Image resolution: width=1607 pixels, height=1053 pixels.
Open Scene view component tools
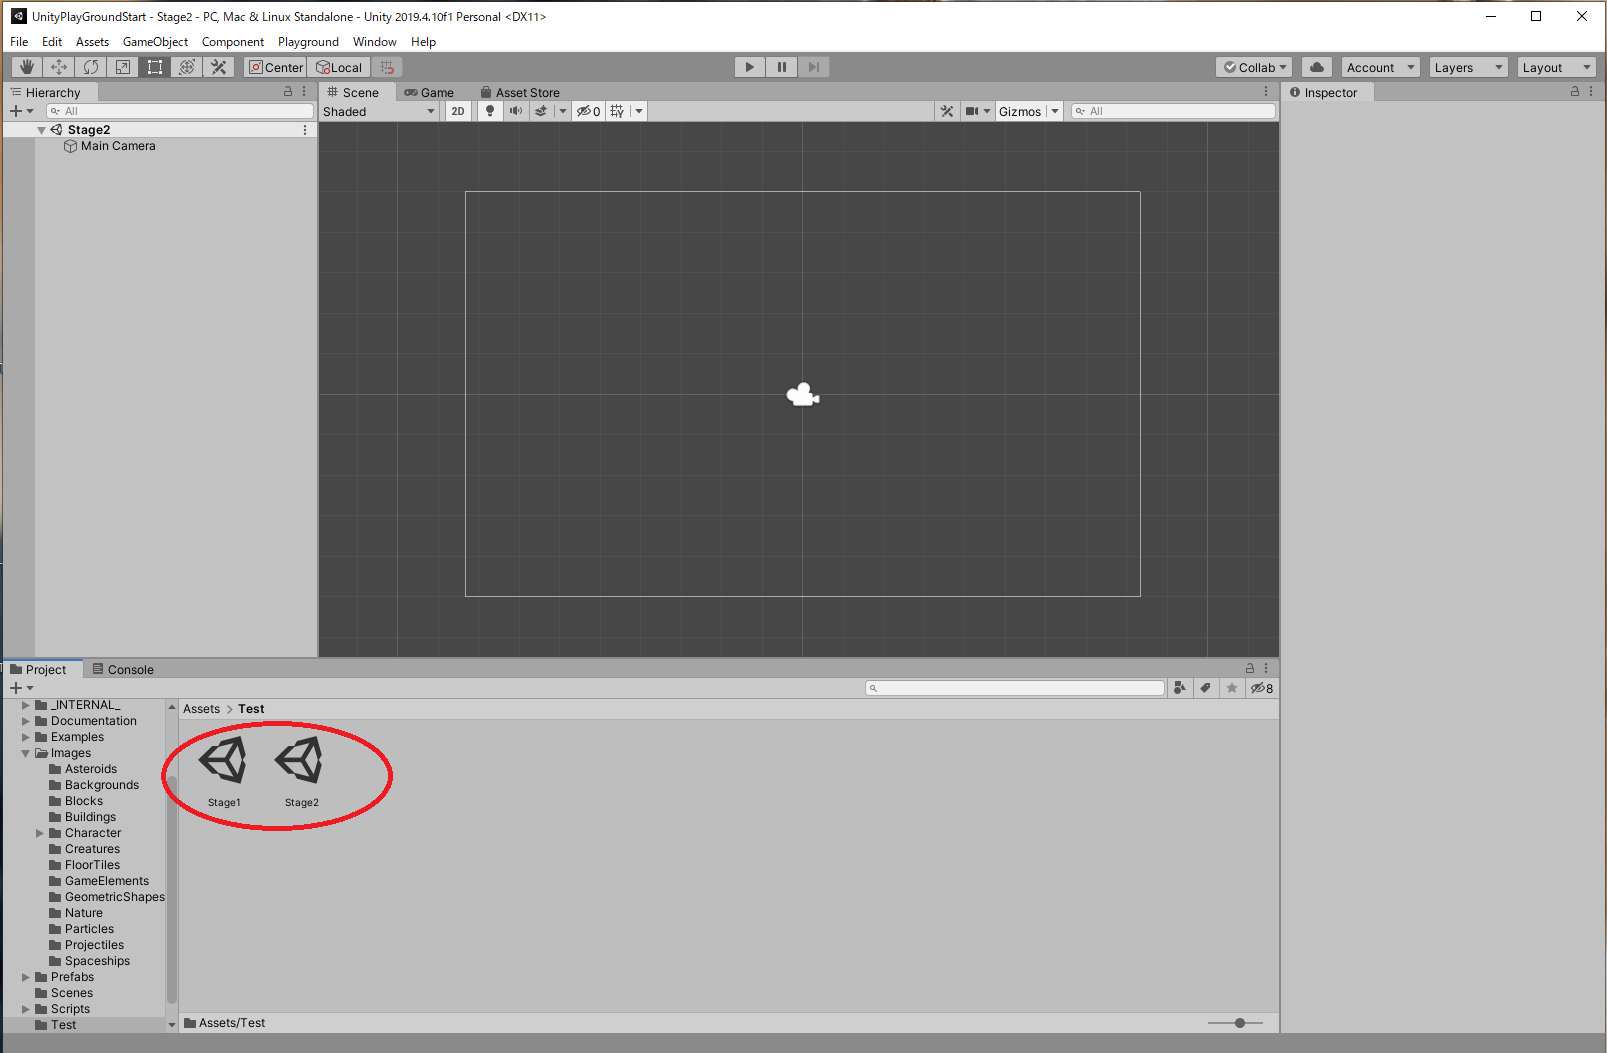(x=946, y=111)
